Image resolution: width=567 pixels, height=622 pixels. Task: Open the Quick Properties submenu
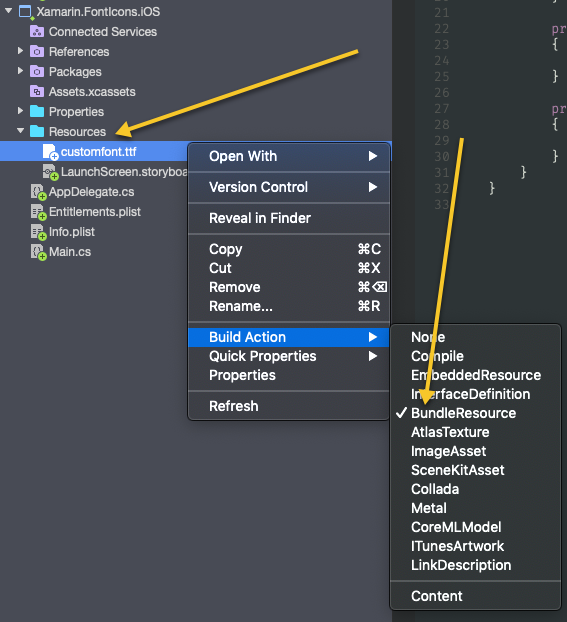289,356
